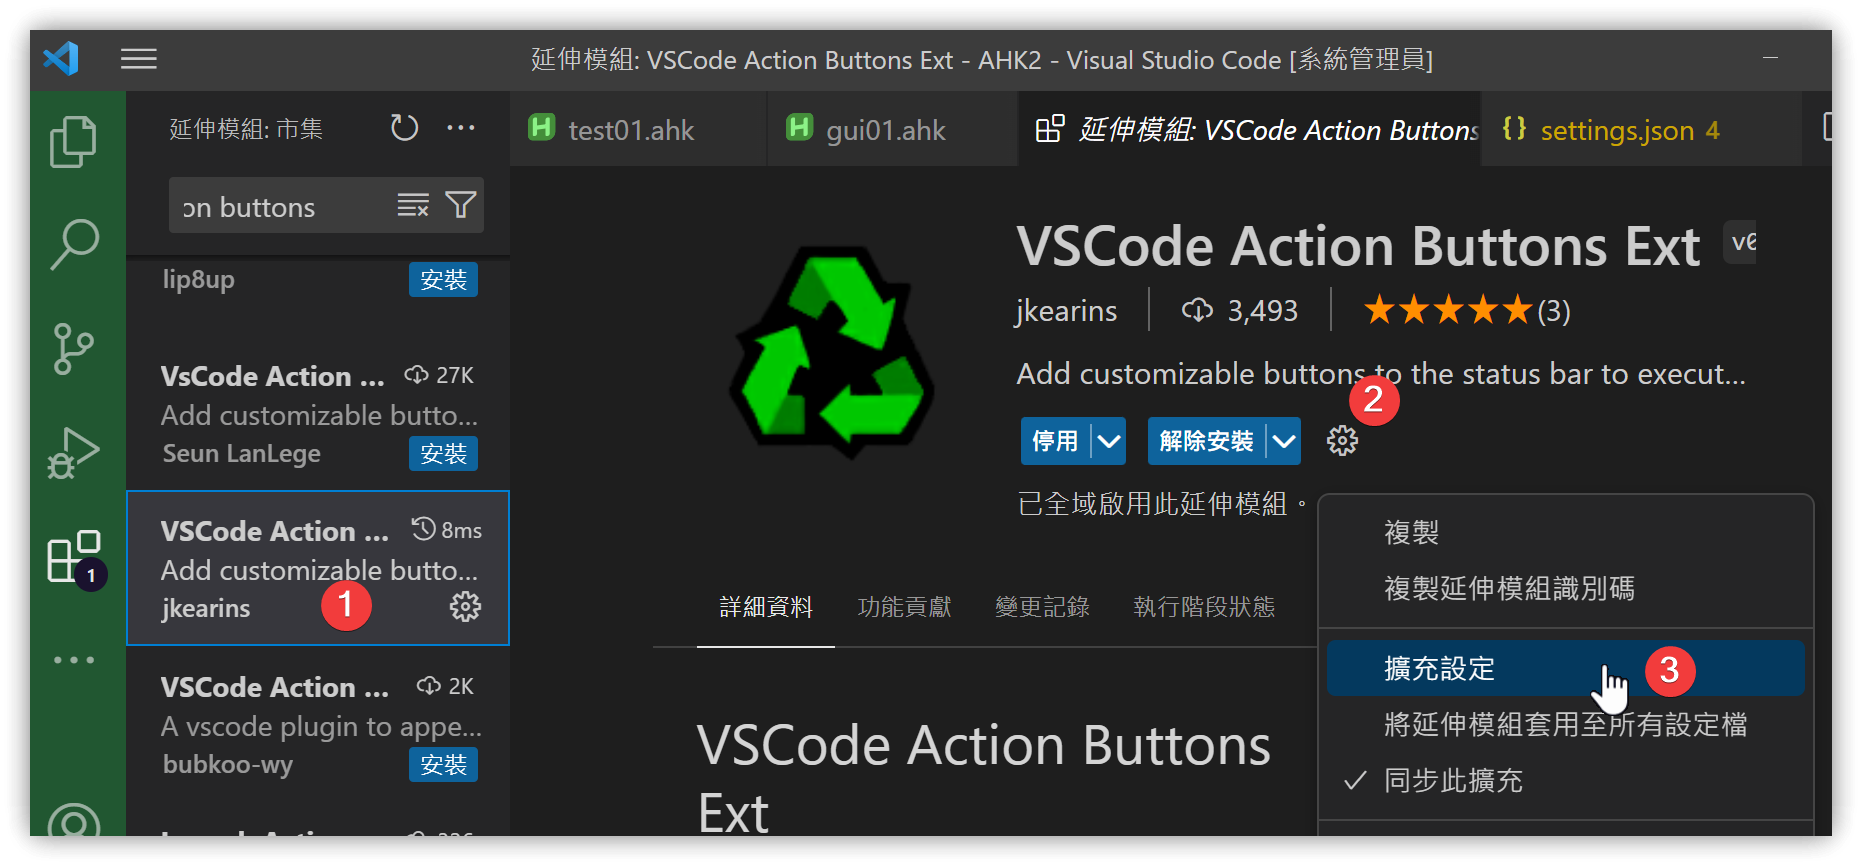Open the manage gear for jkearins extension in list
Image resolution: width=1862 pixels, height=866 pixels.
465,607
